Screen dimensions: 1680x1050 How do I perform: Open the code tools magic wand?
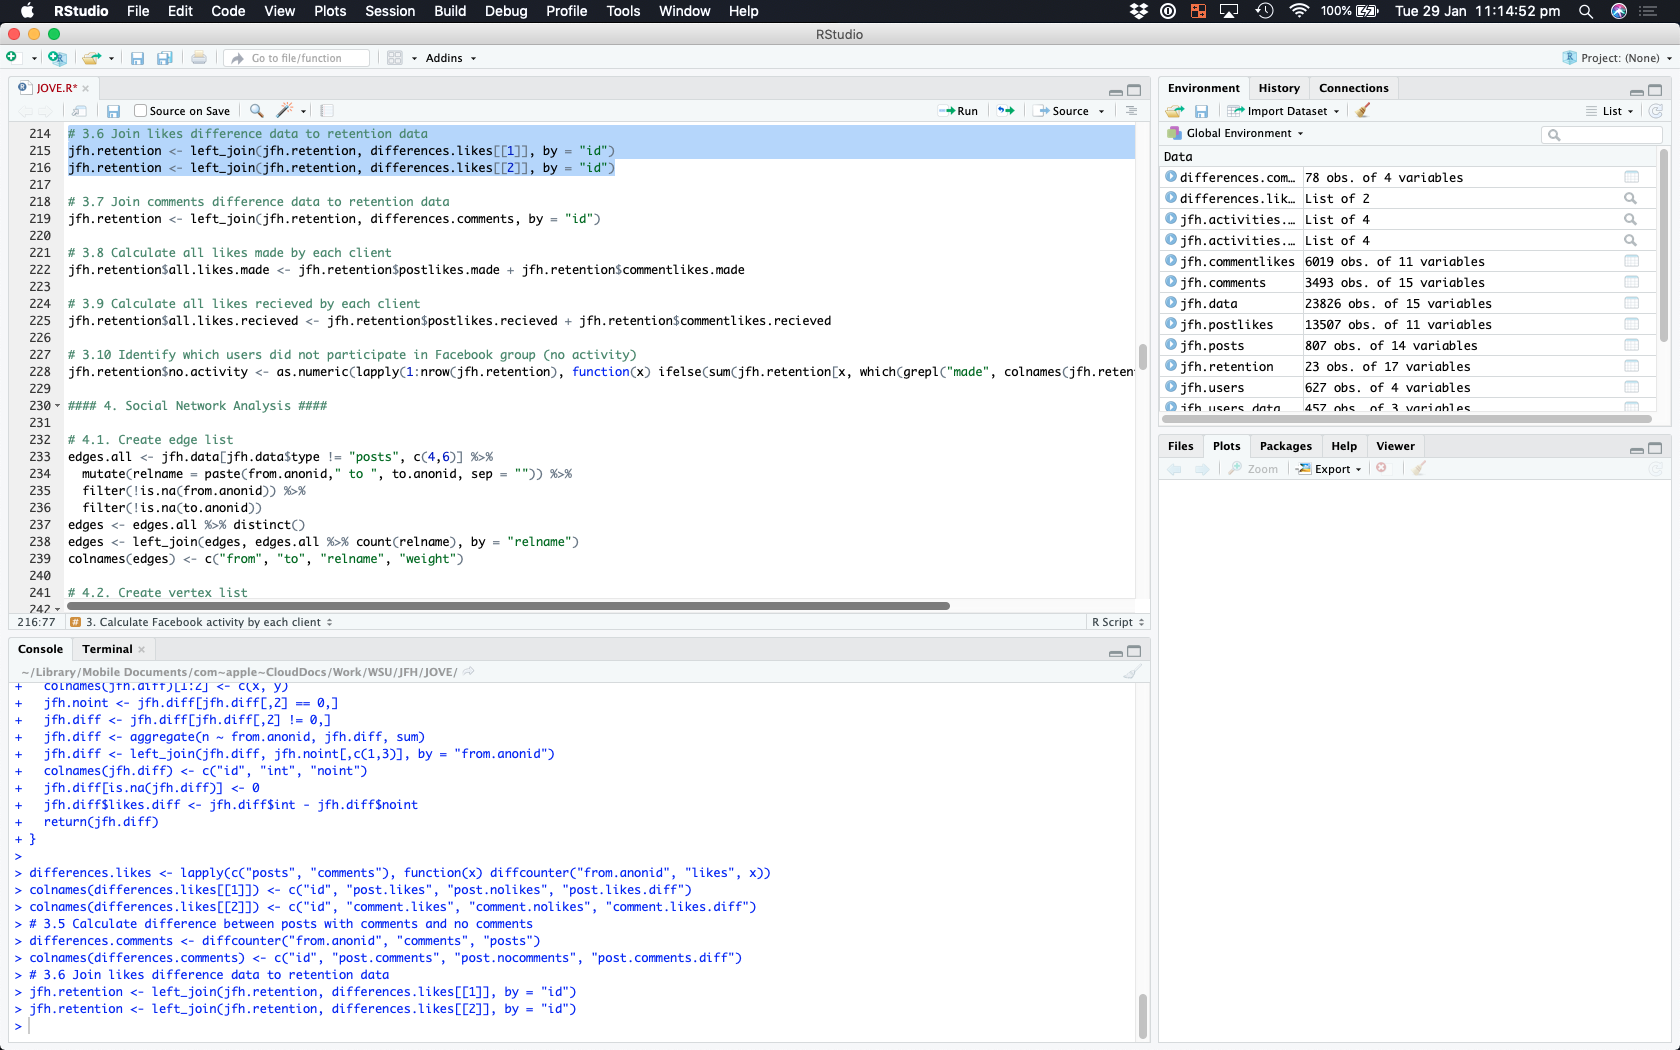pyautogui.click(x=286, y=111)
